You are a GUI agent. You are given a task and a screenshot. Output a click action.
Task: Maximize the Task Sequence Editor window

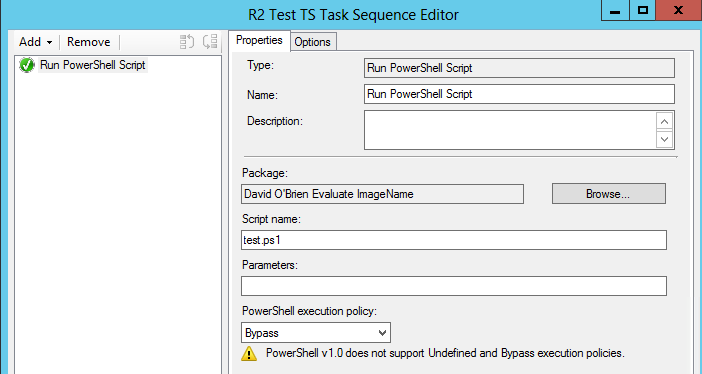pos(643,10)
